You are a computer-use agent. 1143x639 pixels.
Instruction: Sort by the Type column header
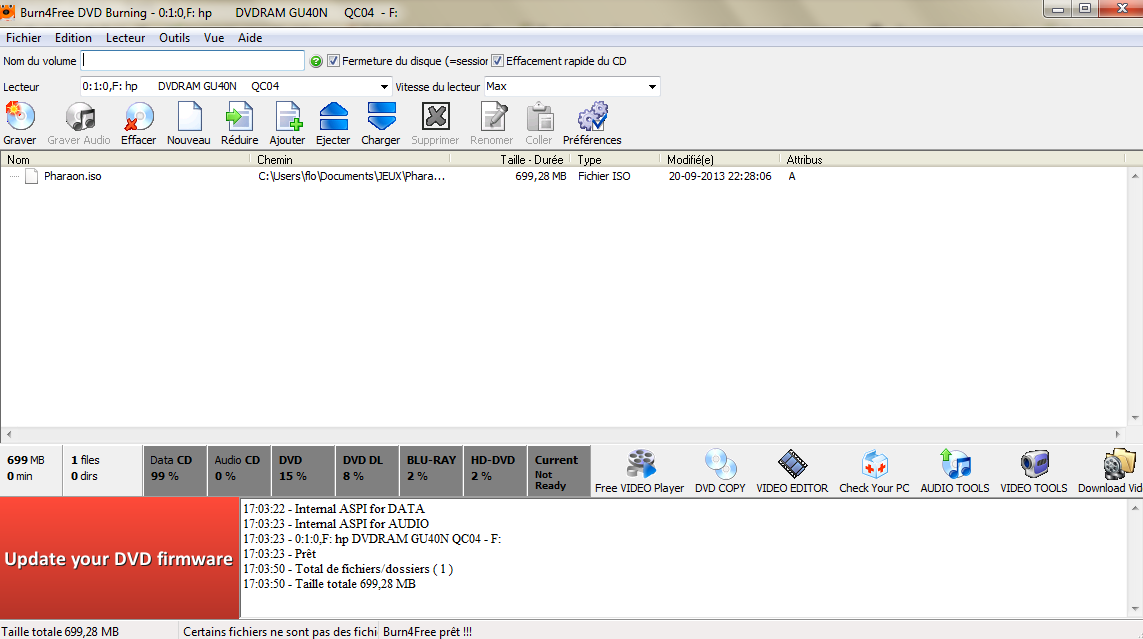(x=615, y=160)
